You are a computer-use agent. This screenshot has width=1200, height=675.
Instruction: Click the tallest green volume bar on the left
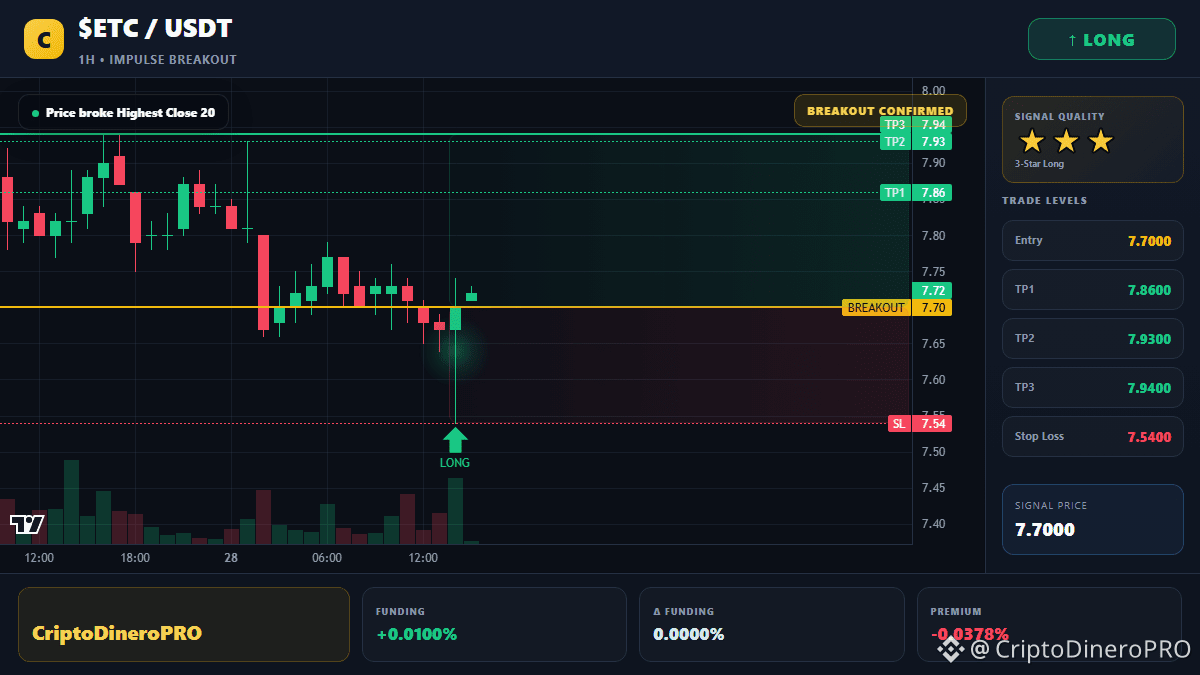point(71,502)
